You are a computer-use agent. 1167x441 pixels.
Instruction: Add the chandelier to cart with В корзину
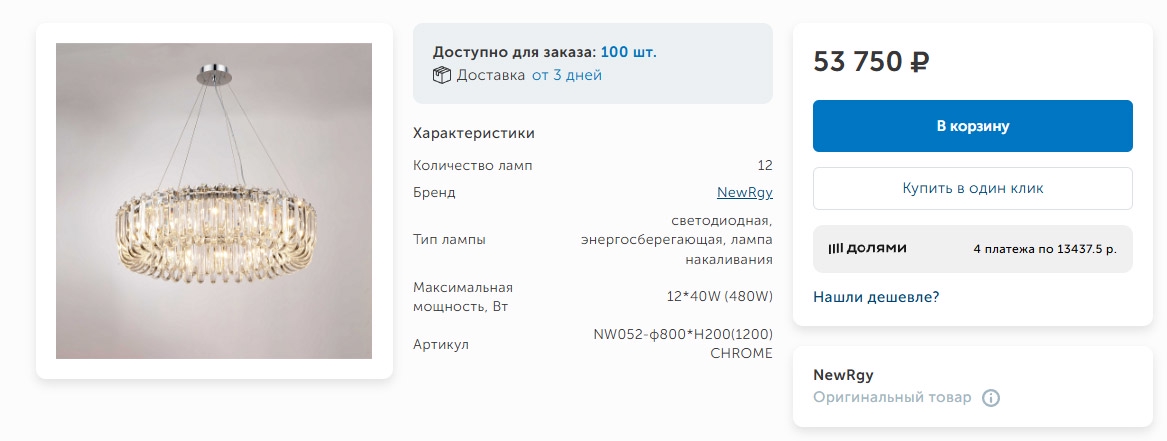coord(972,126)
